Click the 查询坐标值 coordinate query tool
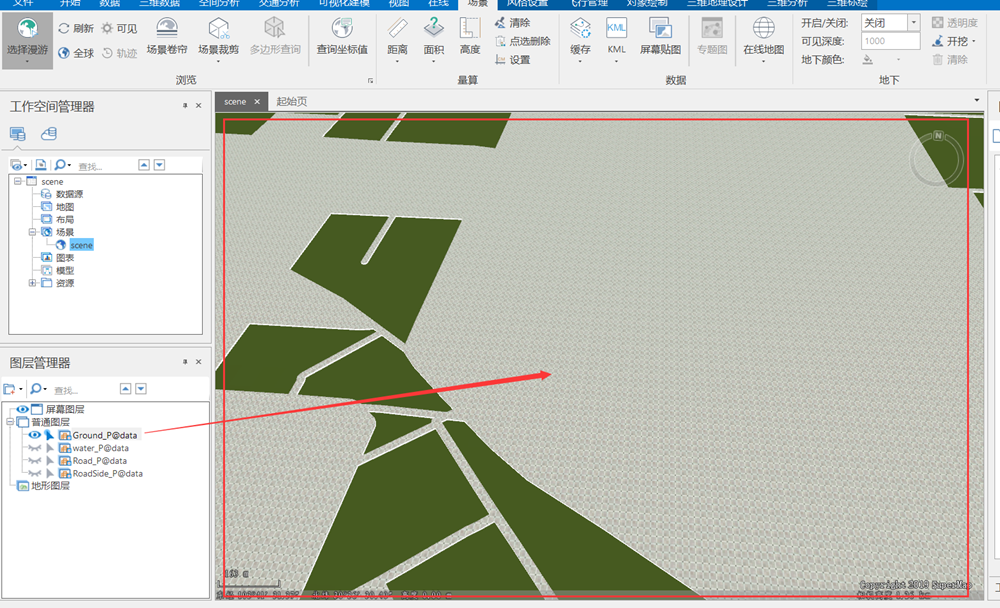 342,37
